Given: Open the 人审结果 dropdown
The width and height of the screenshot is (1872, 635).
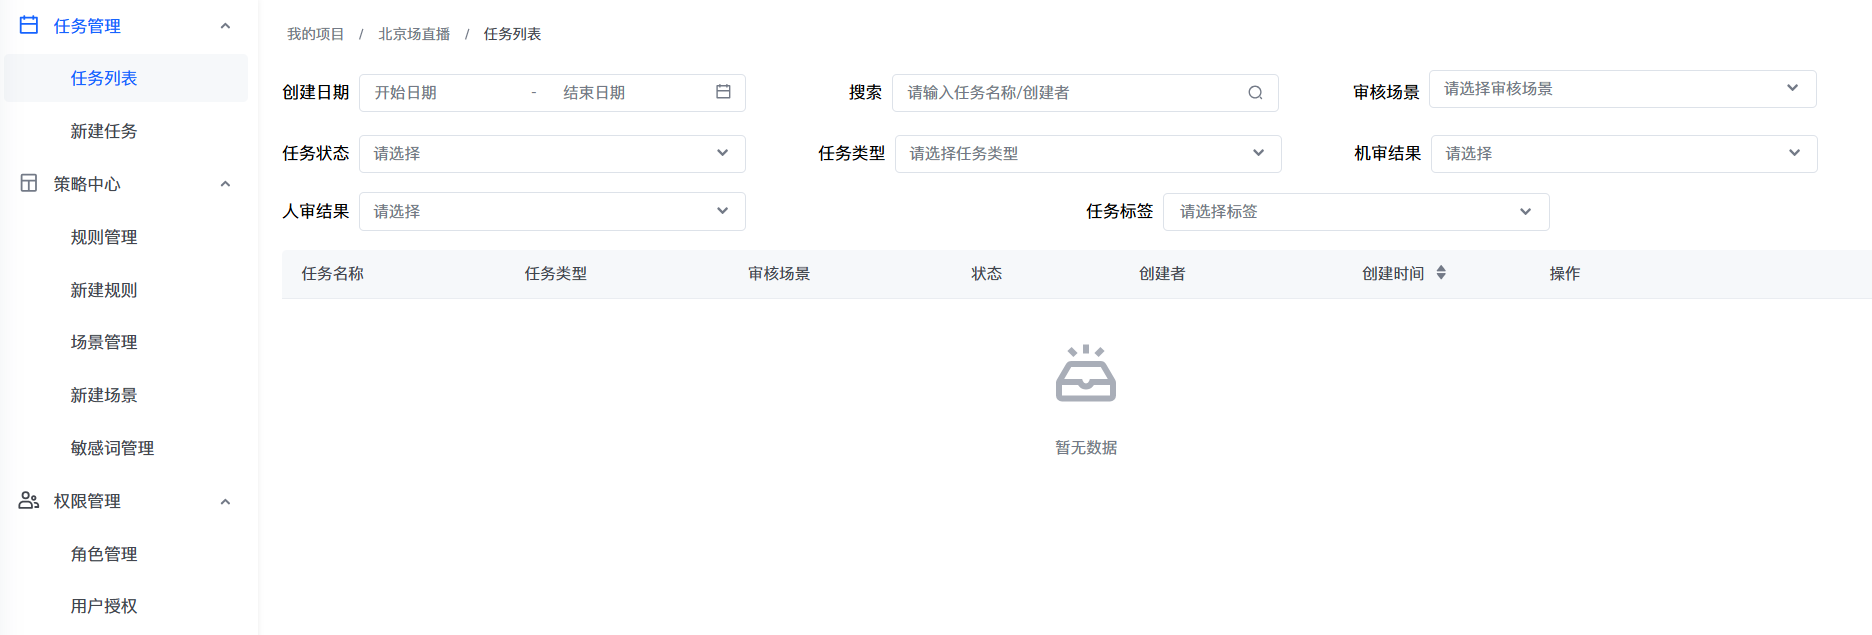Looking at the screenshot, I should click(552, 212).
